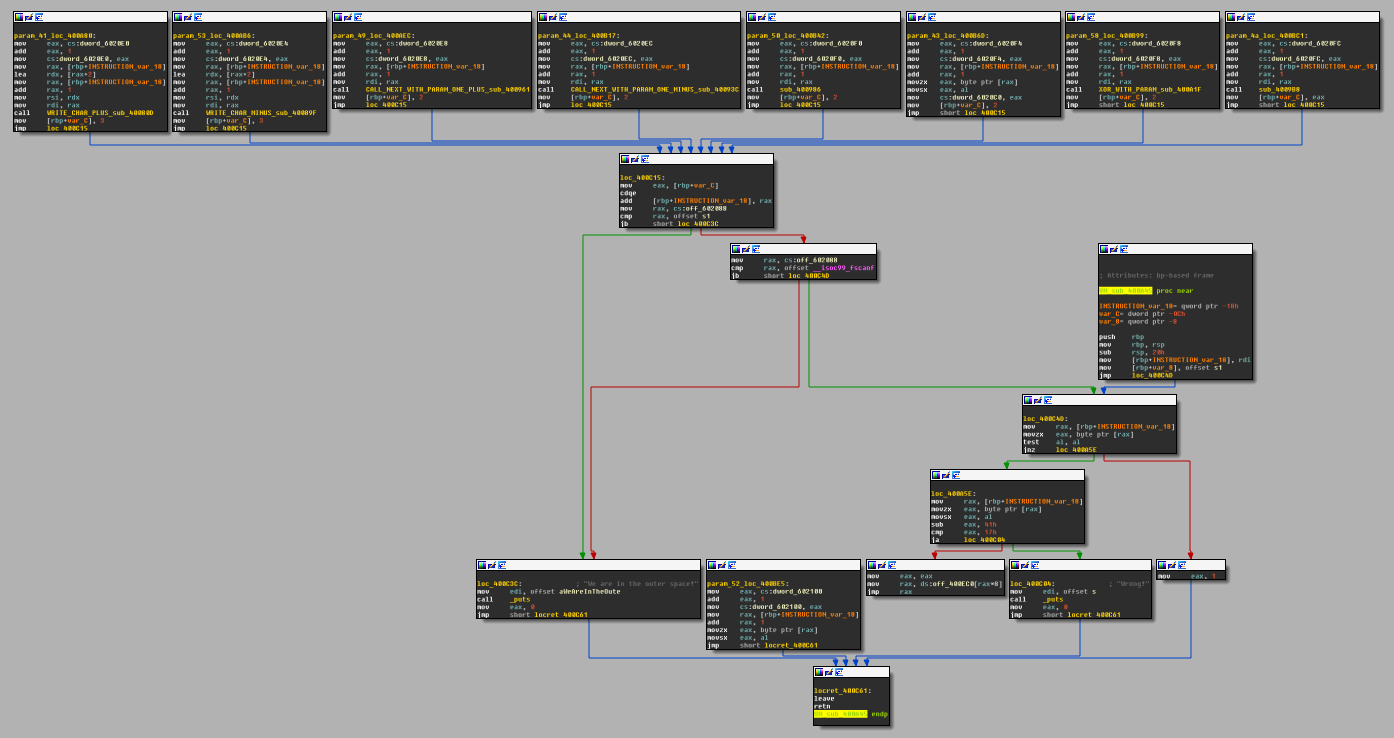Viewport: 1394px width, 738px height.
Task: Click the group-nodes icon on the param_4a_loc_400BC1 block
Action: click(x=1250, y=16)
